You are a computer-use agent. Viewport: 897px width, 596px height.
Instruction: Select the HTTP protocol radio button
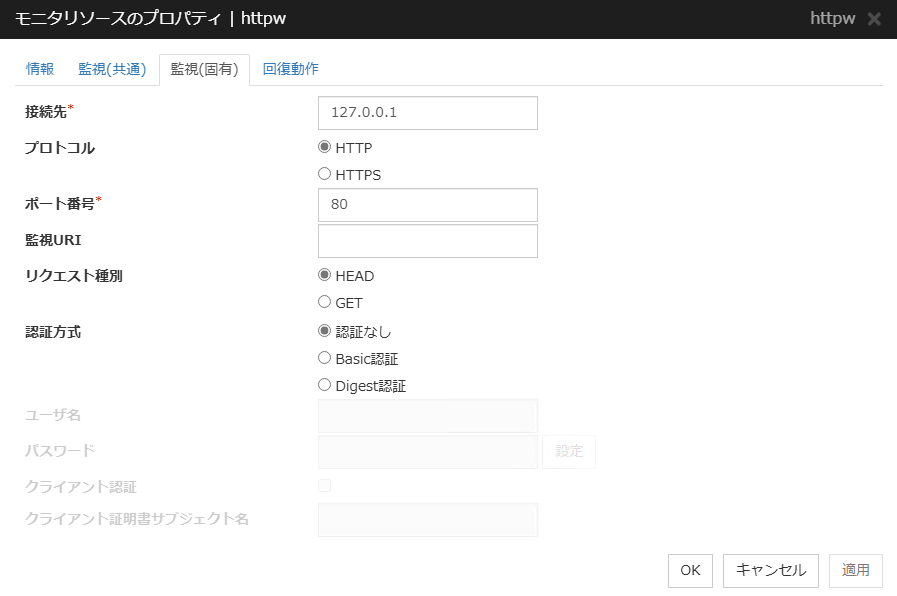click(x=324, y=146)
